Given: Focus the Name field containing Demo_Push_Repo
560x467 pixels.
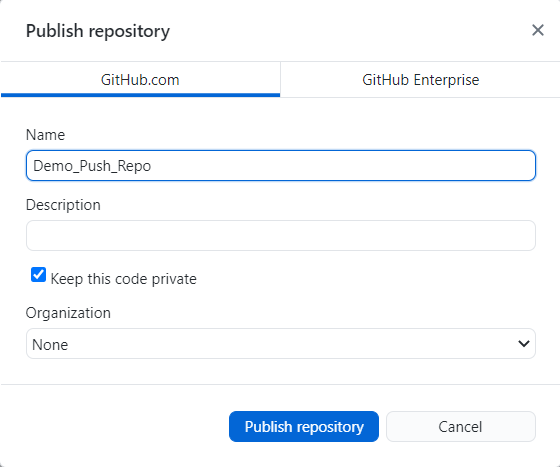Looking at the screenshot, I should coord(281,166).
